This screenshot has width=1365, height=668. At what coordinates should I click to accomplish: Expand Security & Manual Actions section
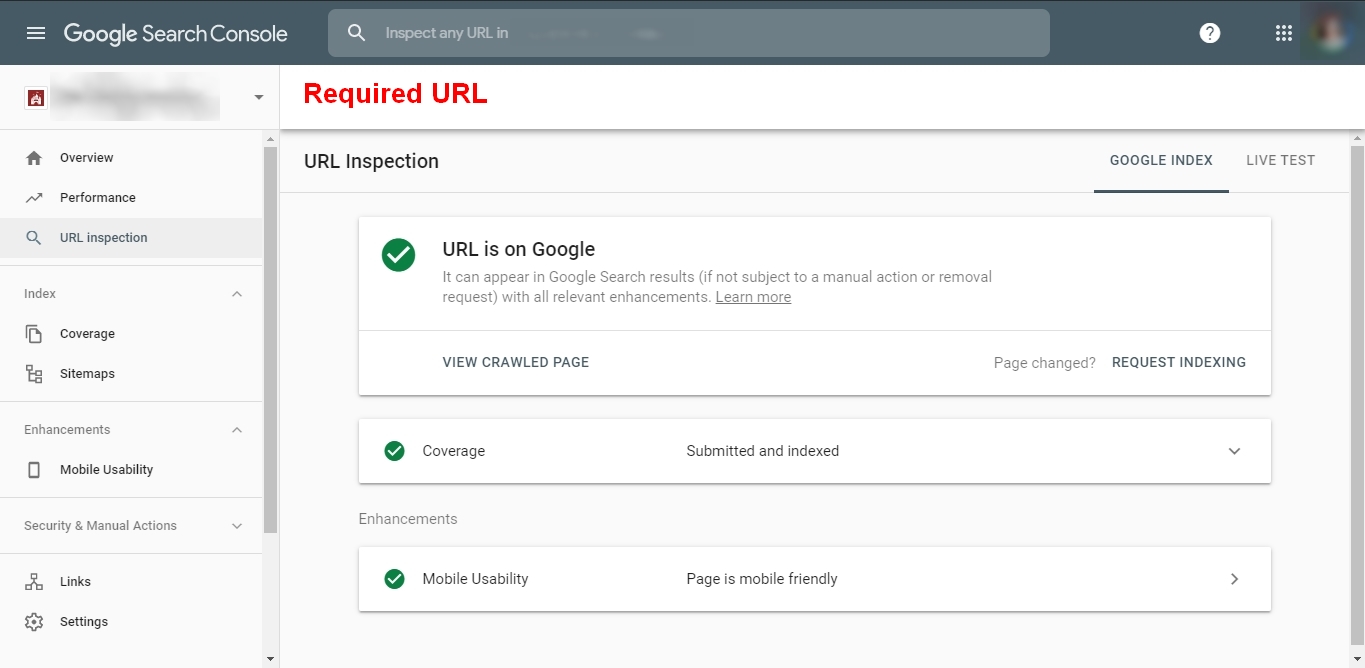point(237,526)
